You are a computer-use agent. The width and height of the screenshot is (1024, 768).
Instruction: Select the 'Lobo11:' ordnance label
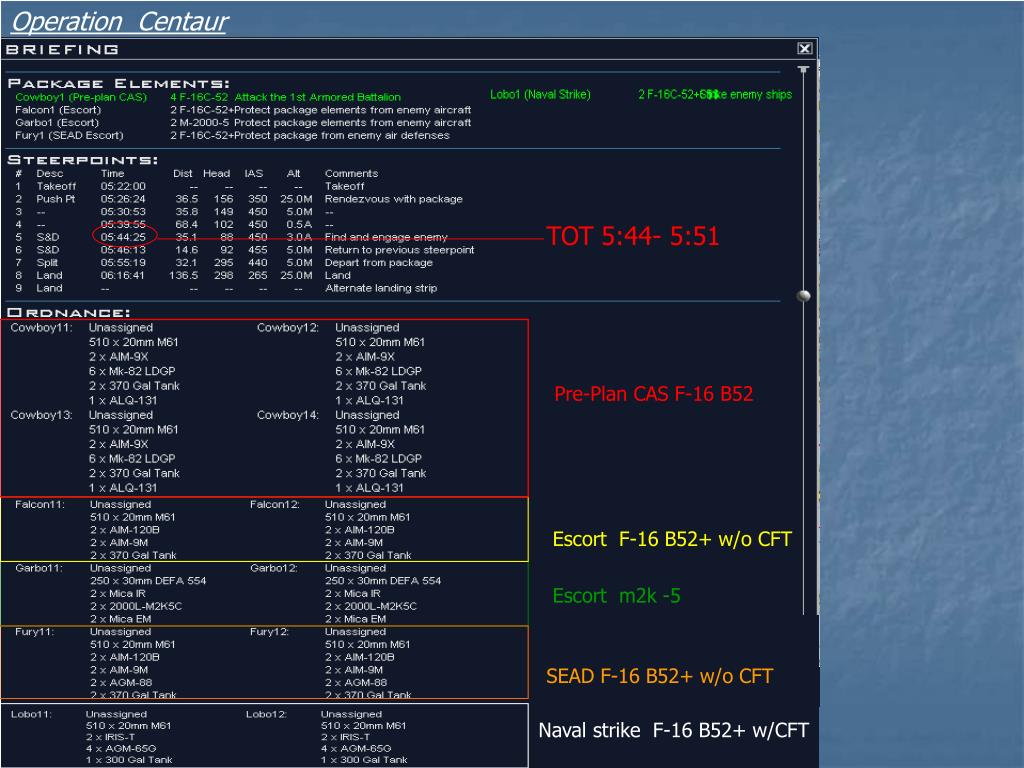coord(31,714)
